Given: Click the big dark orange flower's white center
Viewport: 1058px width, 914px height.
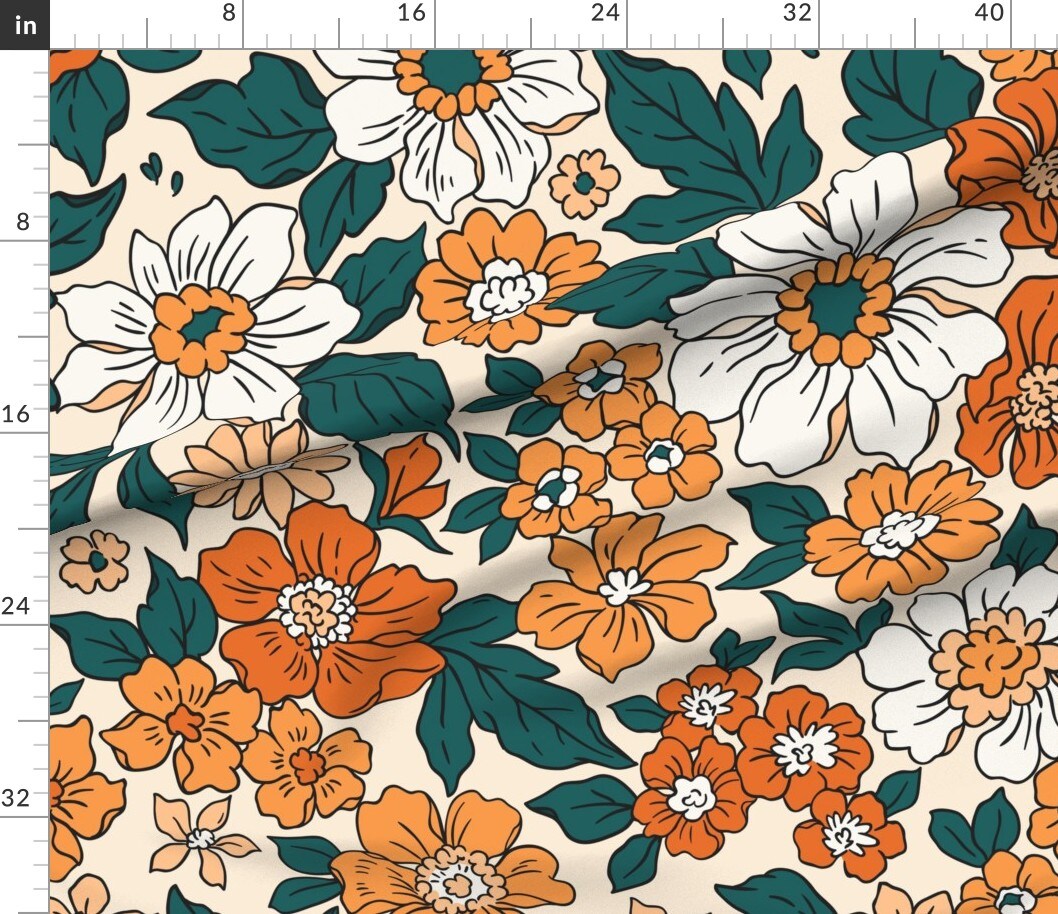Looking at the screenshot, I should 316,609.
